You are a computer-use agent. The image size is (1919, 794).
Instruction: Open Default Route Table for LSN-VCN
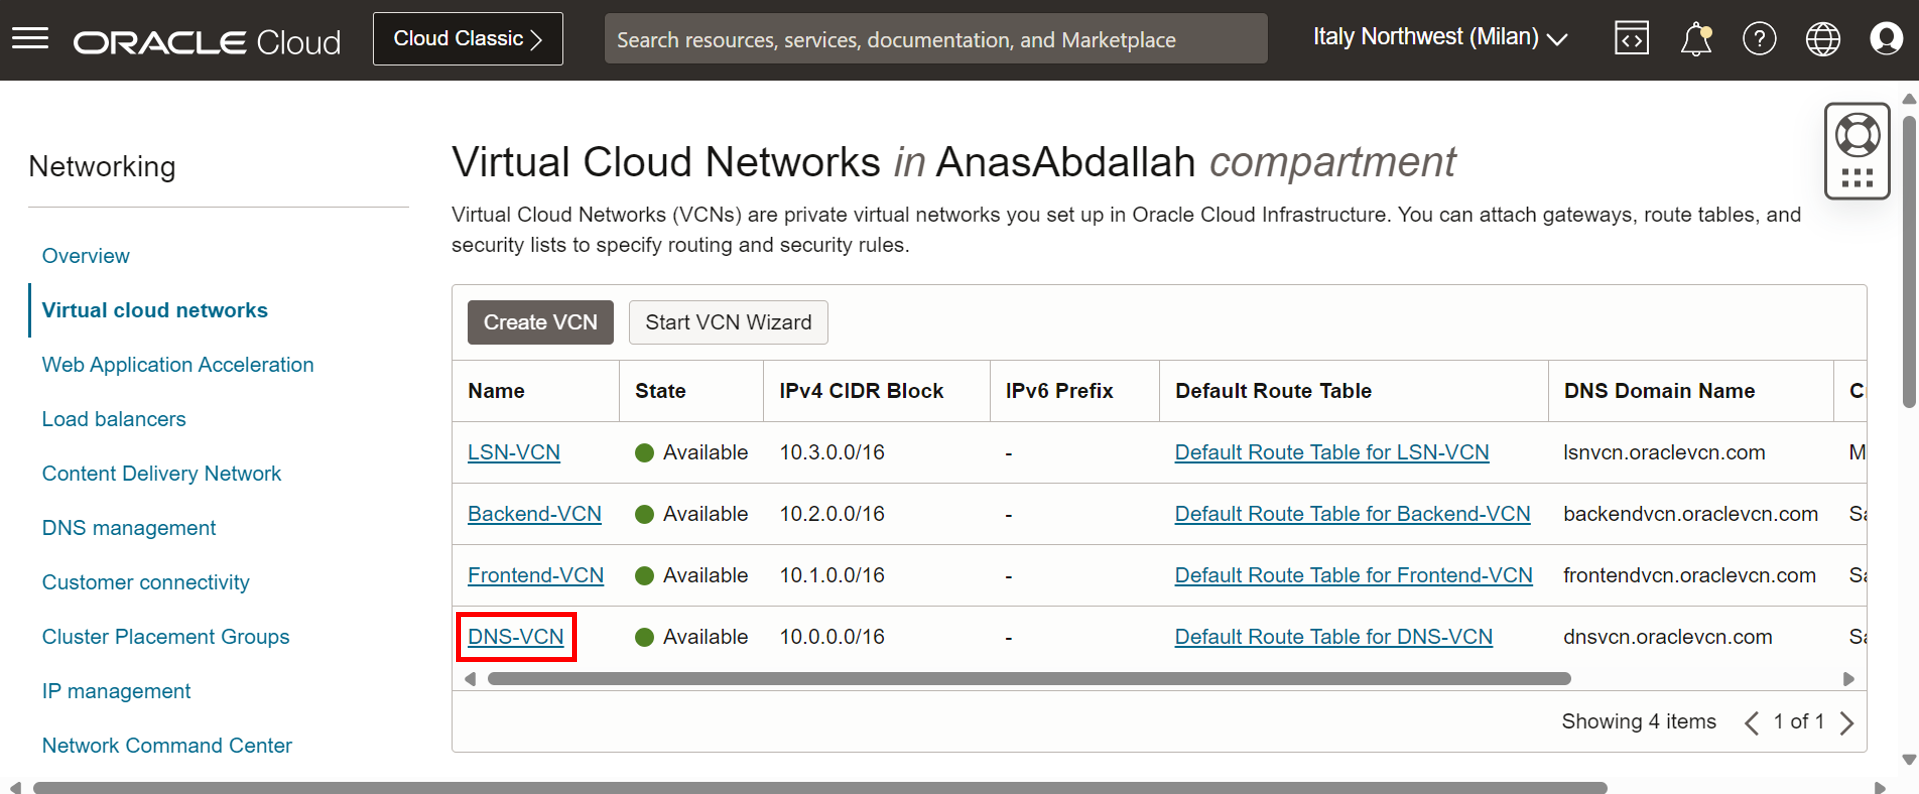point(1332,452)
